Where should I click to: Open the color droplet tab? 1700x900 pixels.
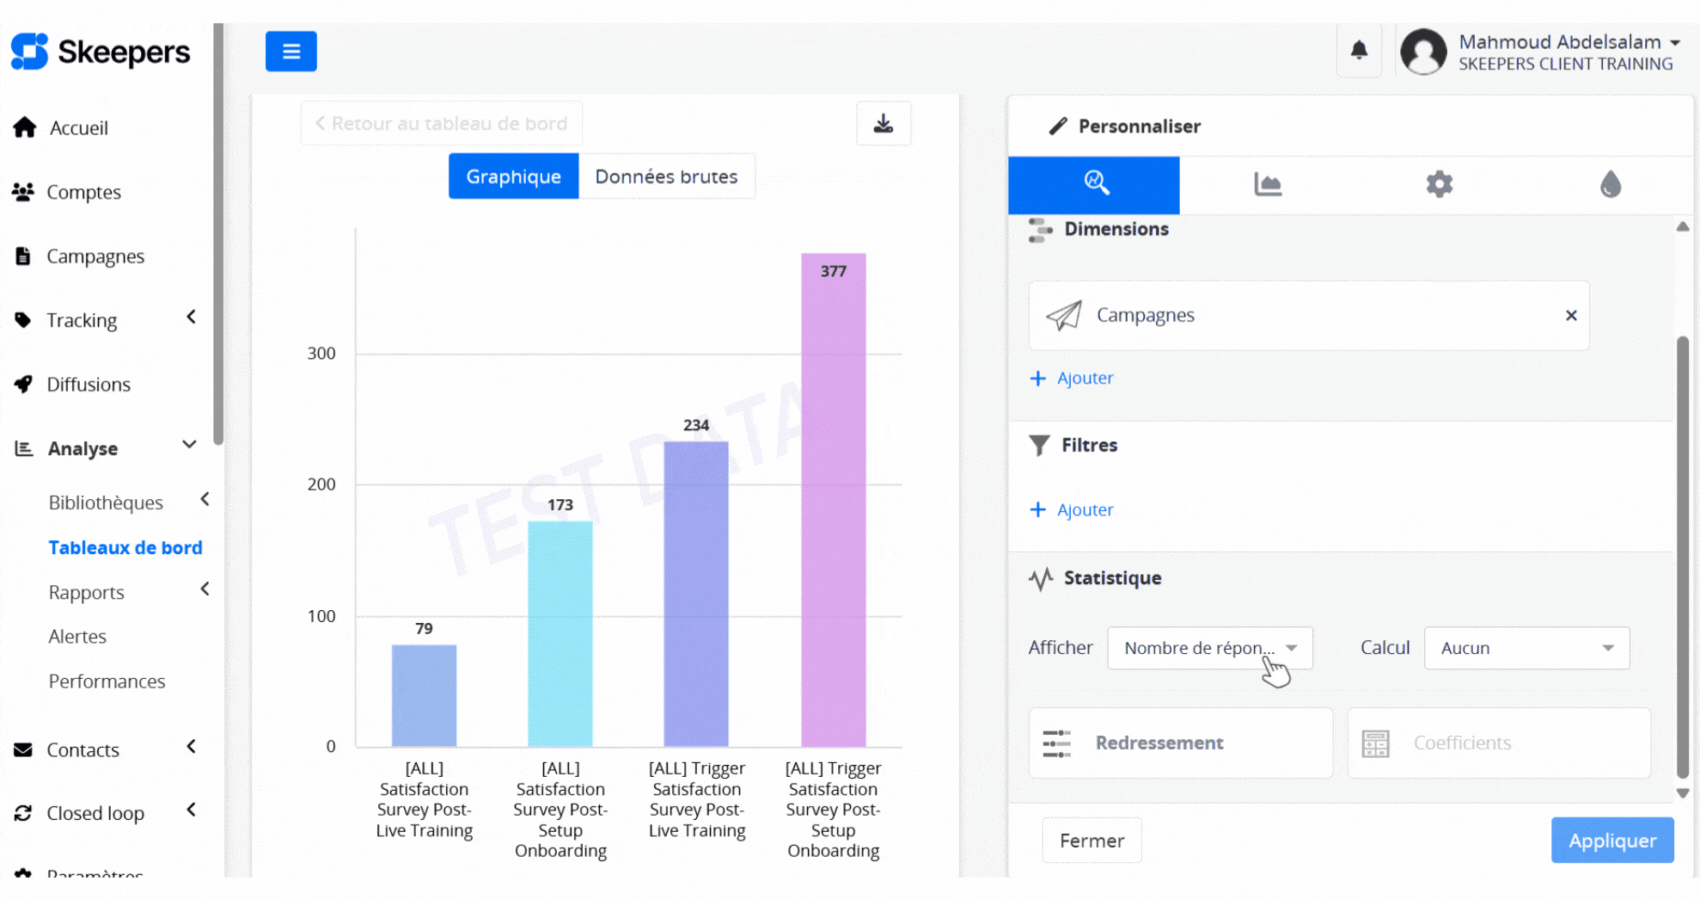click(1610, 184)
